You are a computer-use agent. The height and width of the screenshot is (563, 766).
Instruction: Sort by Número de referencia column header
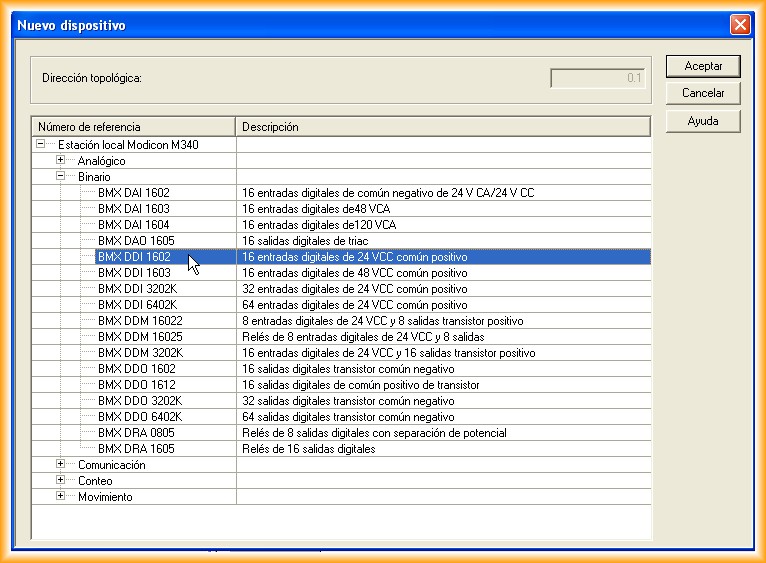(x=134, y=127)
